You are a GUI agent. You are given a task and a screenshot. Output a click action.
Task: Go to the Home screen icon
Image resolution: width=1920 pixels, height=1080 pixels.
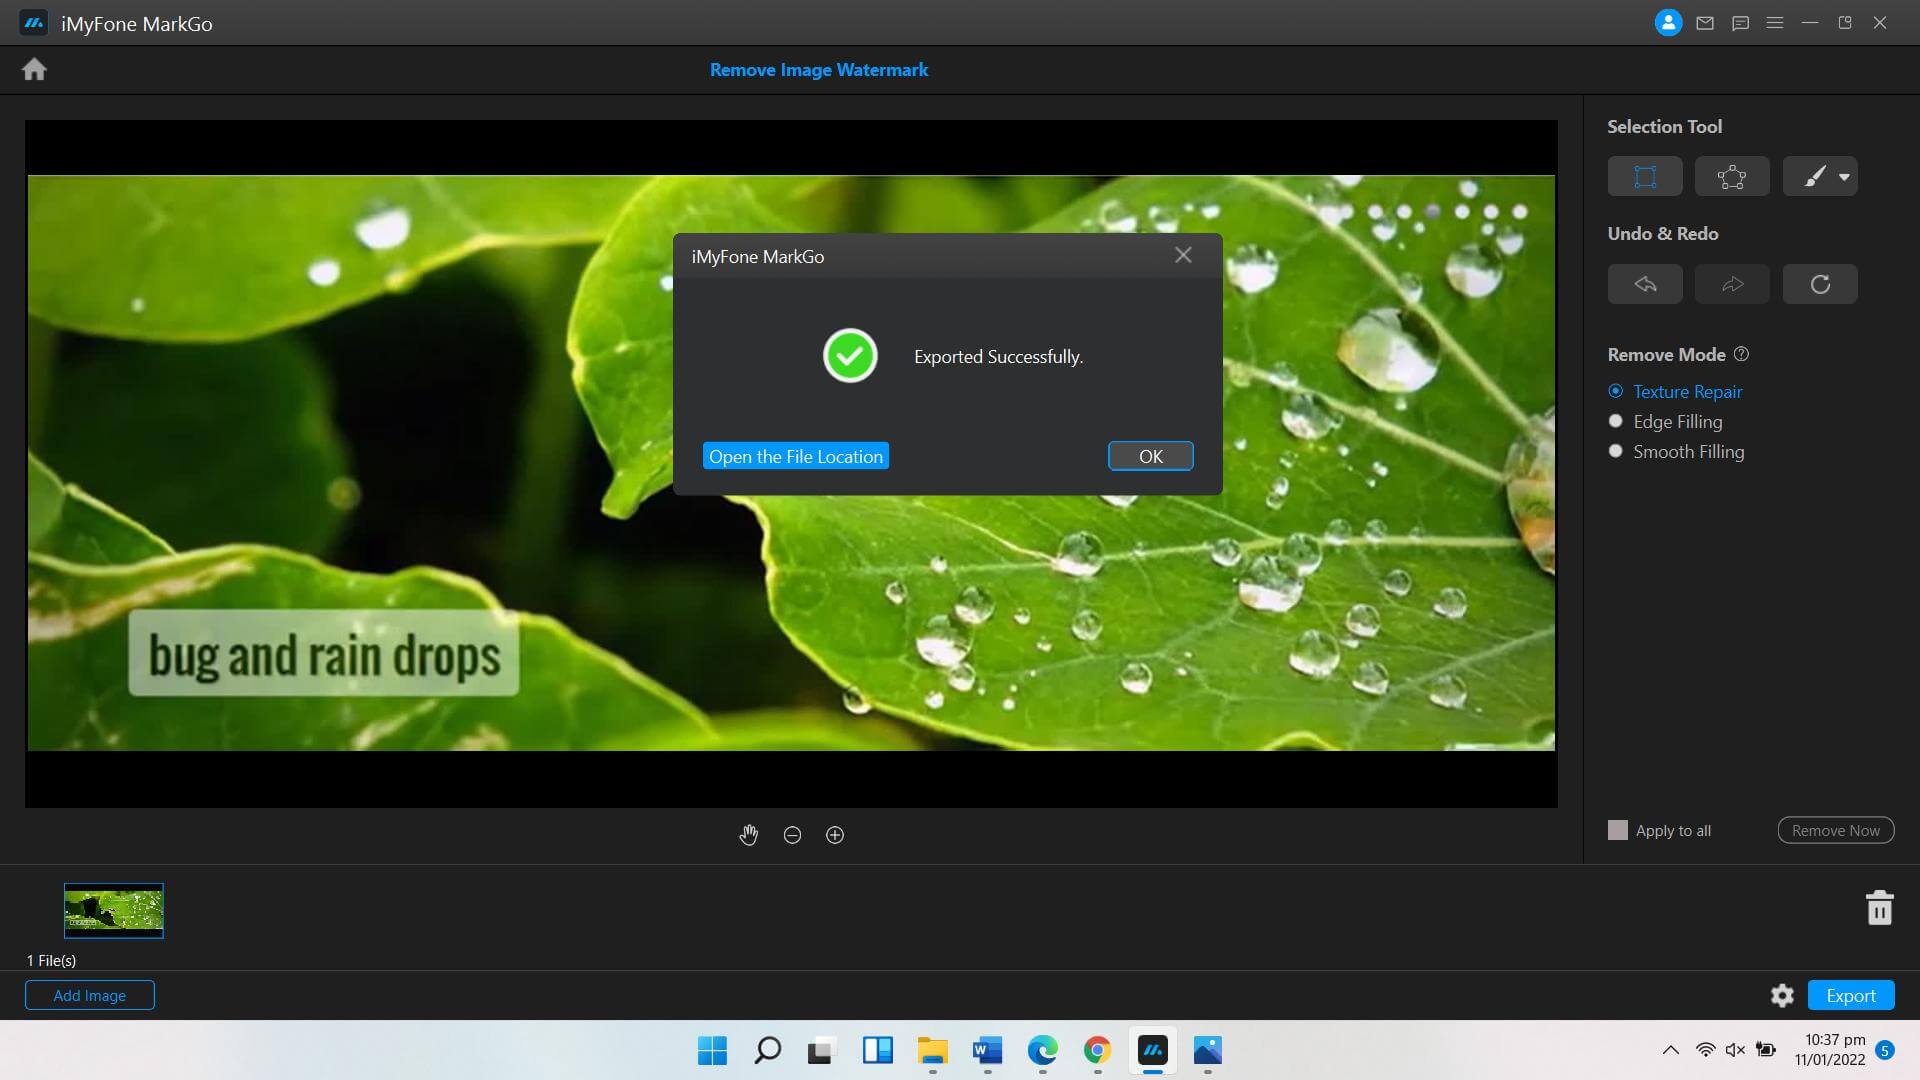[x=34, y=69]
